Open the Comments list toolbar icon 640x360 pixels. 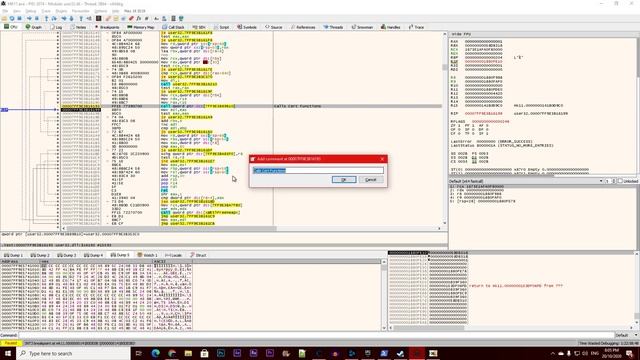(x=116, y=18)
